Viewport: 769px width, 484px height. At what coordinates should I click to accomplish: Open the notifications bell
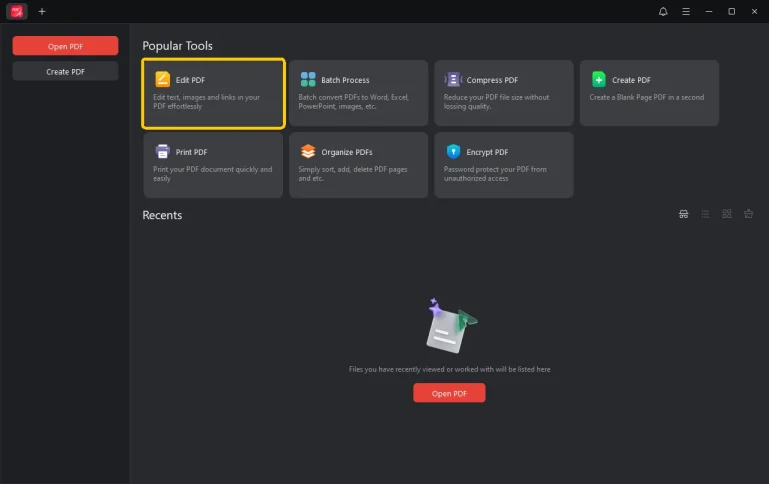(663, 11)
